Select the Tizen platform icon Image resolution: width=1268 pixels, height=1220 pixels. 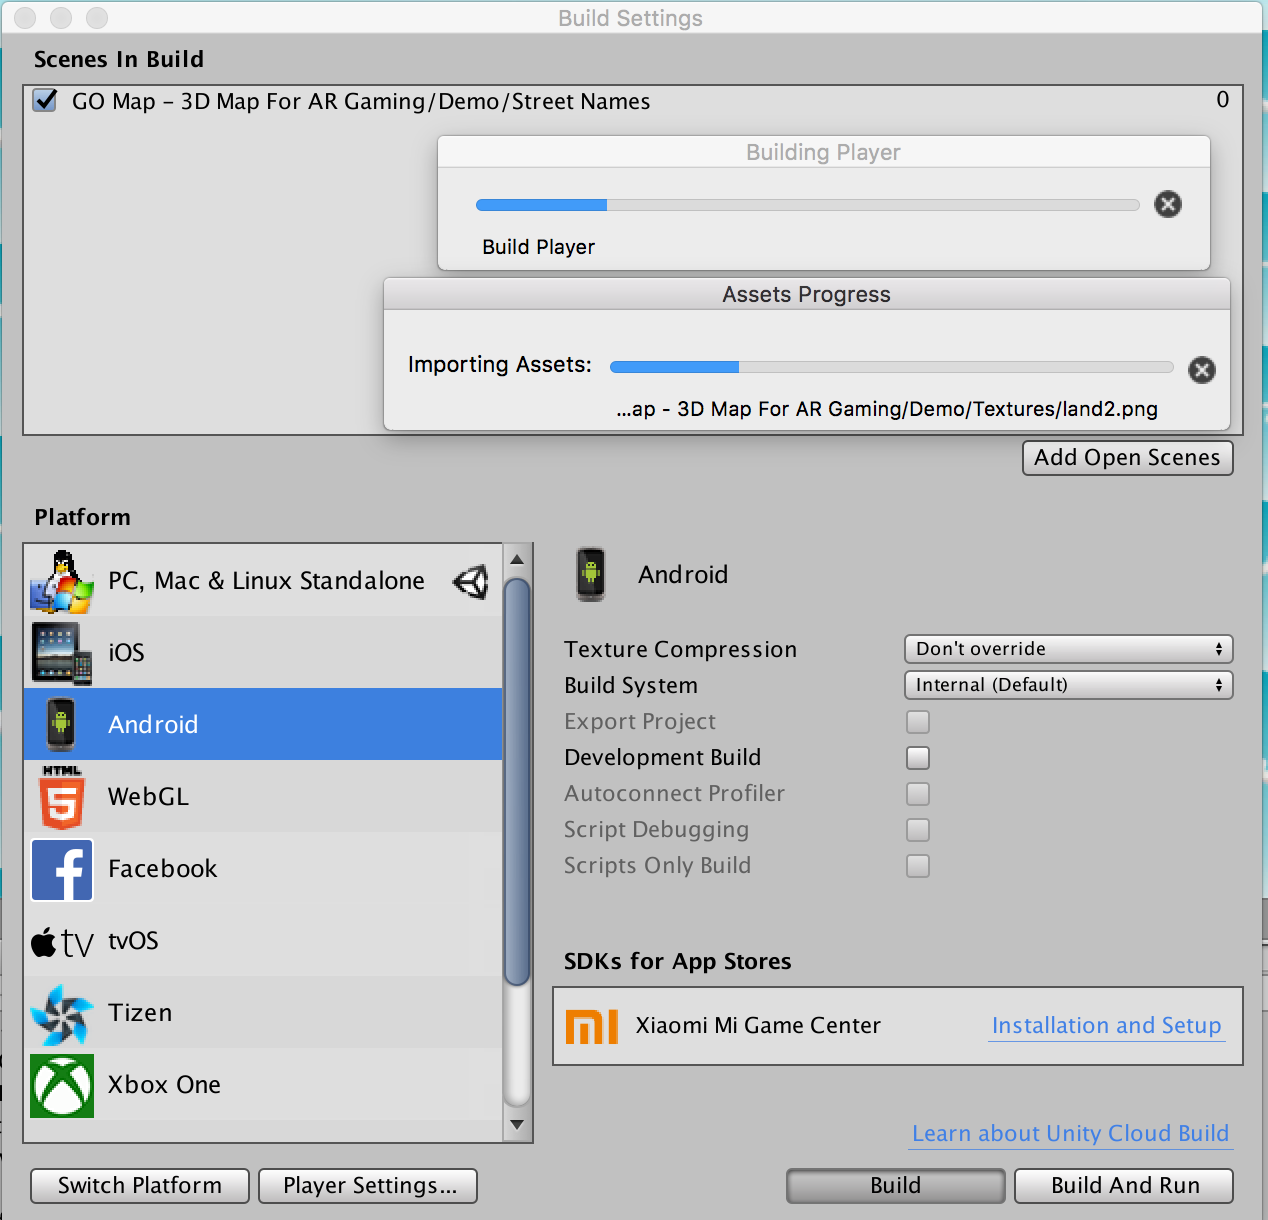62,1014
